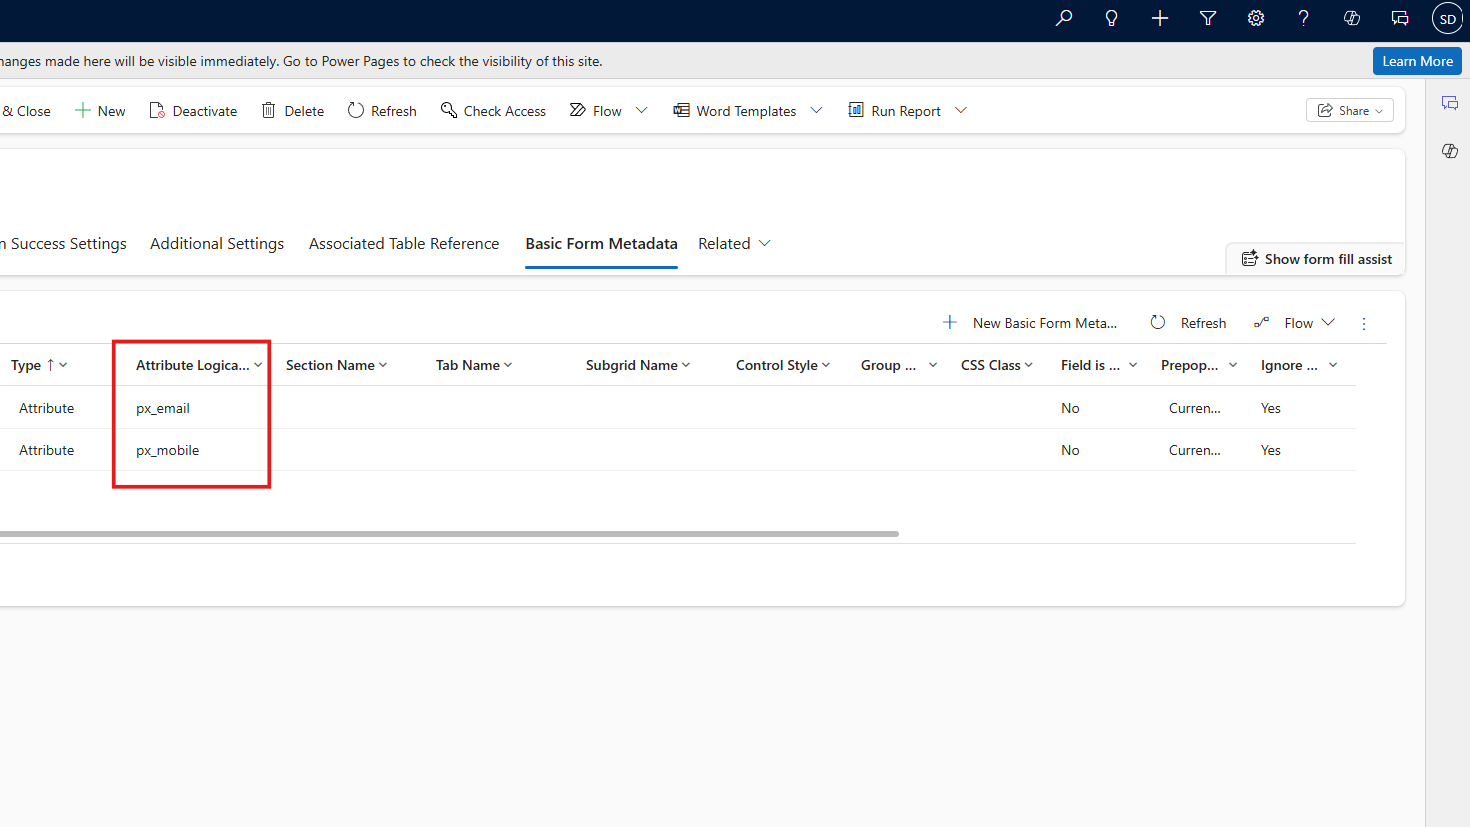Click the Deactivate command
The image size is (1470, 827).
(193, 111)
